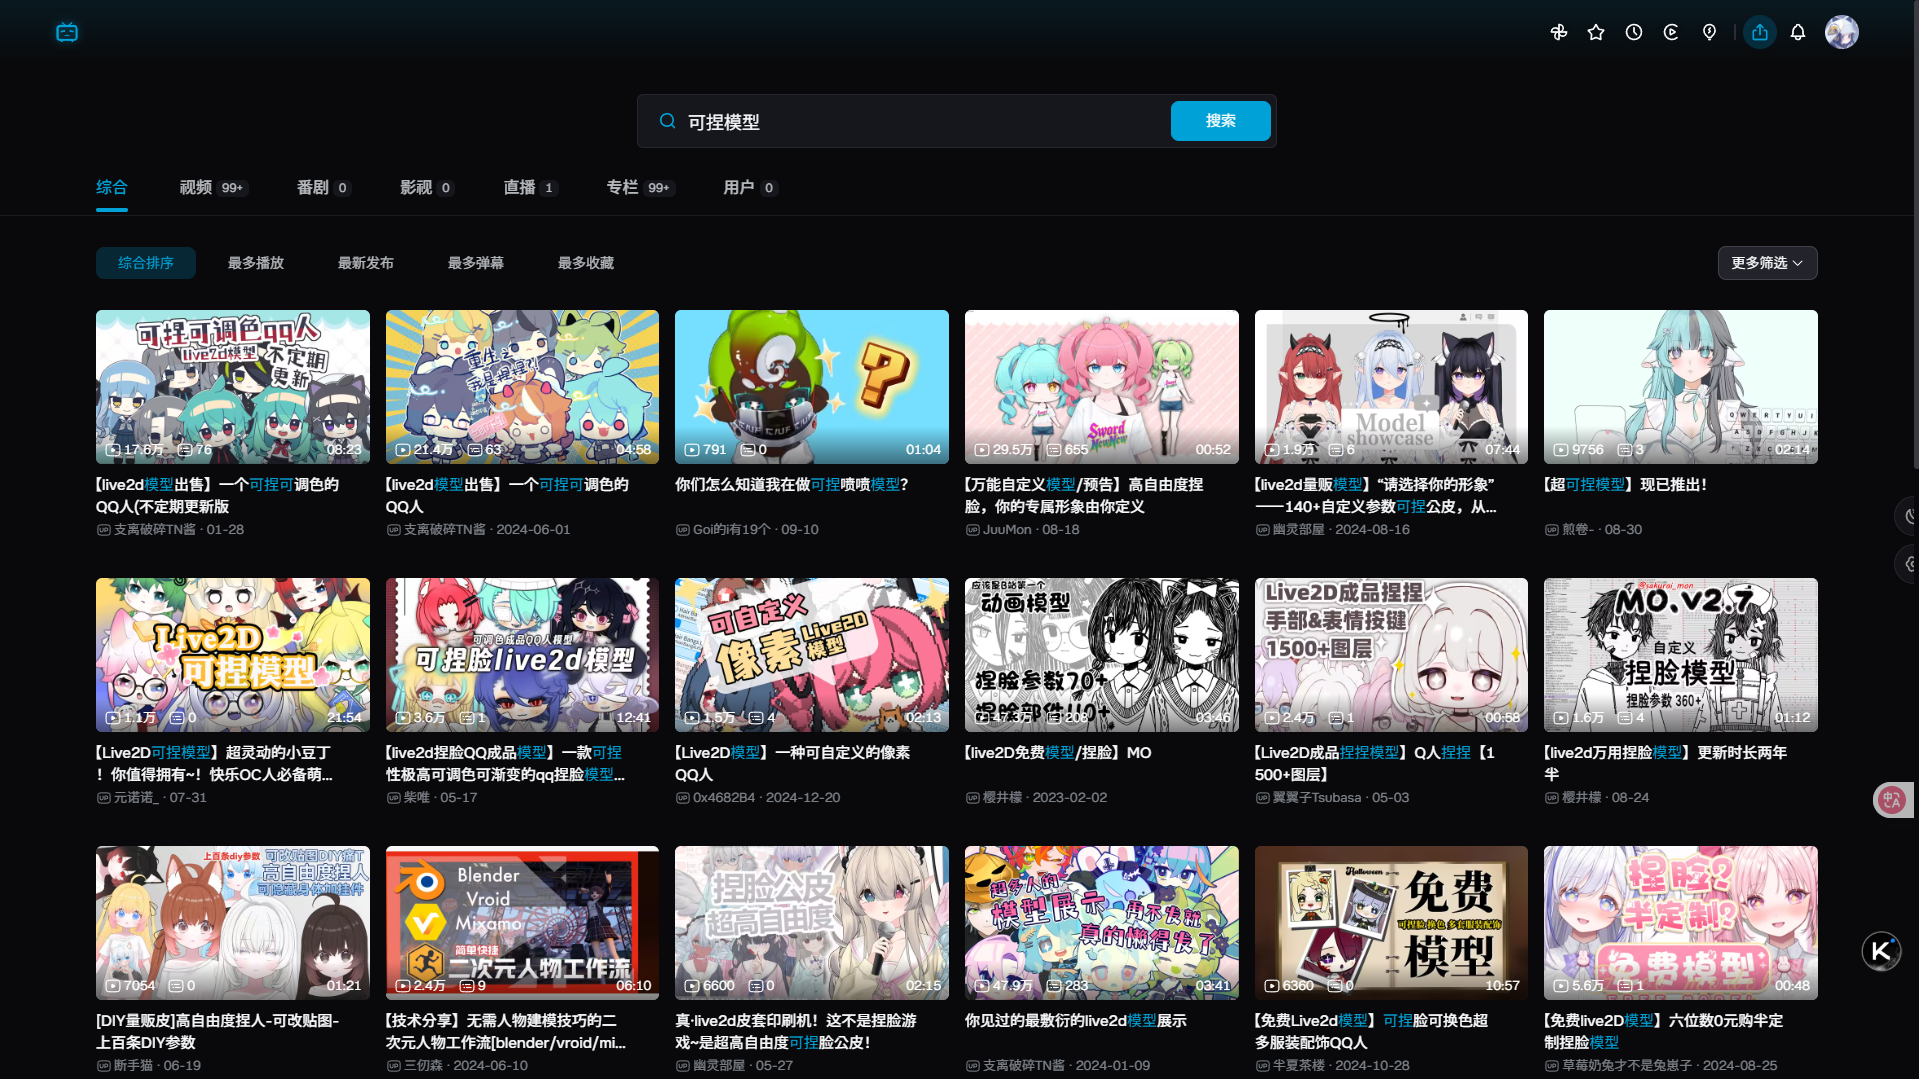
Task: Sort results by 最多收藏
Action: click(586, 263)
